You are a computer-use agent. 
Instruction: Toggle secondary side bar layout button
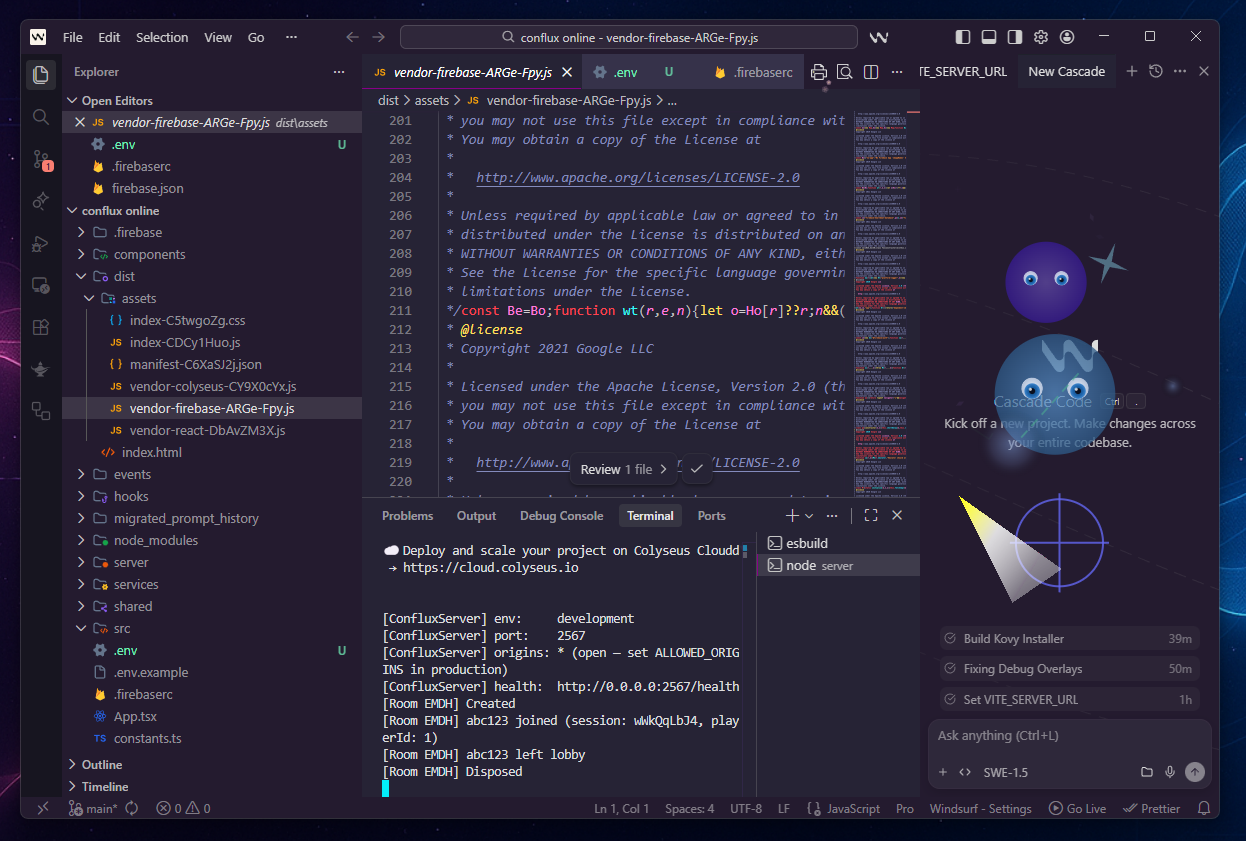point(1015,37)
